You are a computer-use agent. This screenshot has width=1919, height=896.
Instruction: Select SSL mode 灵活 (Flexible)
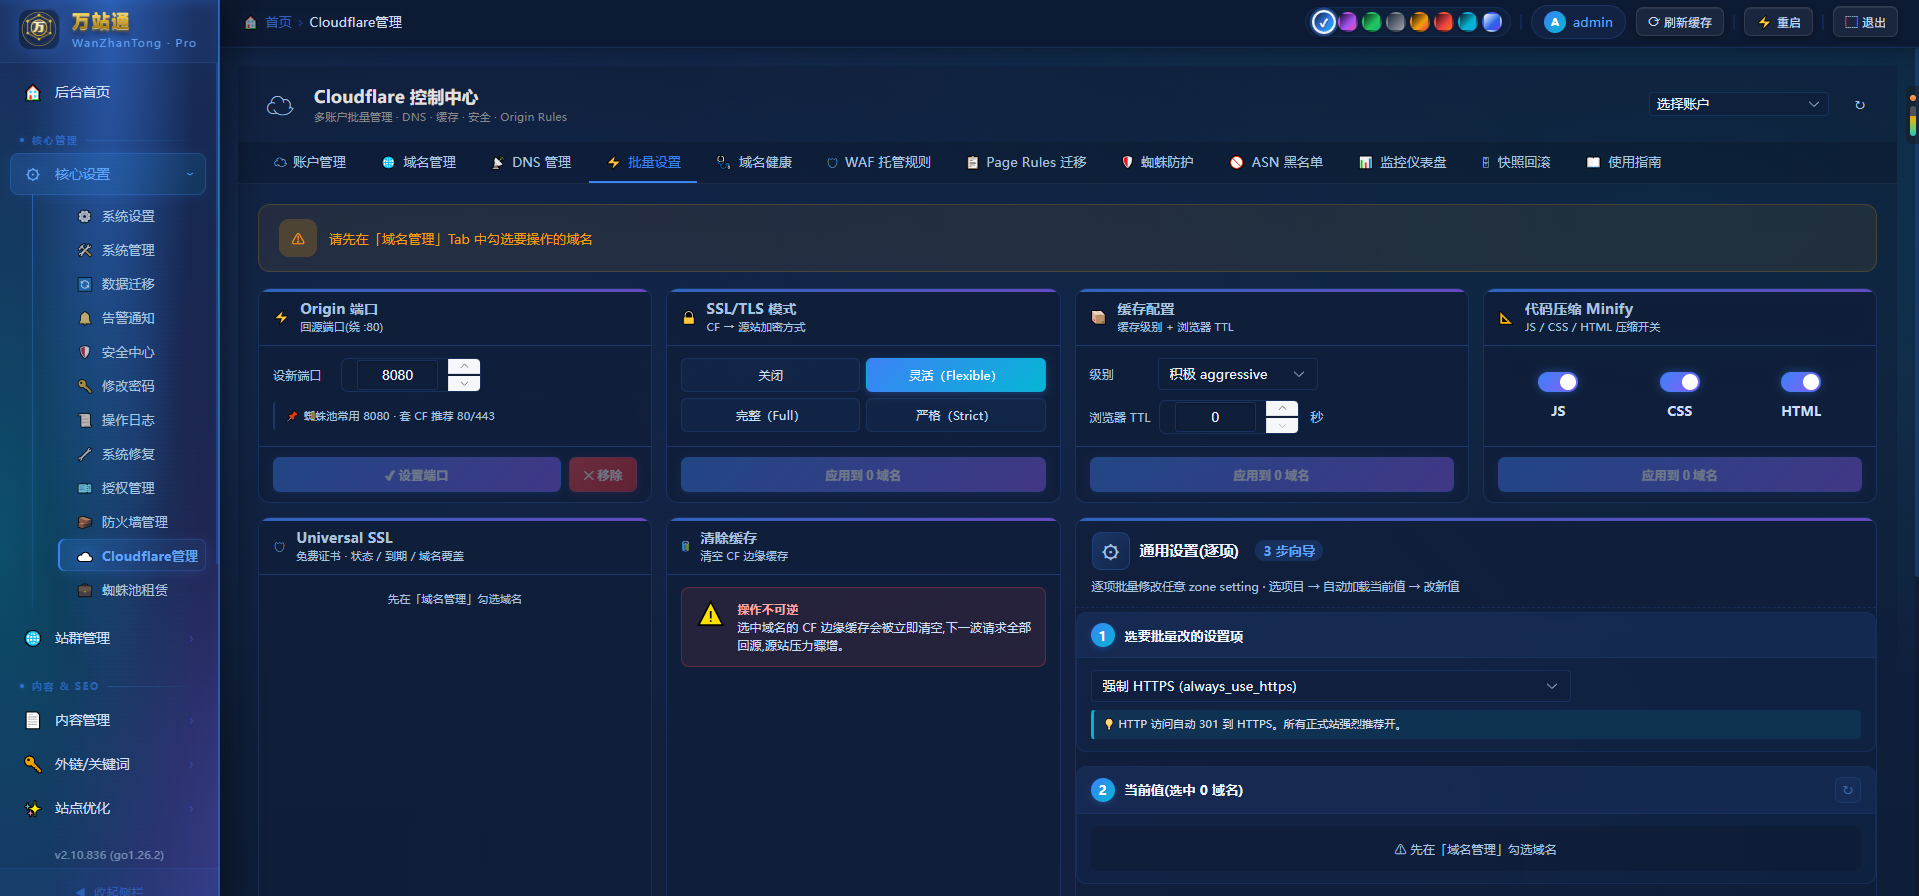click(955, 375)
